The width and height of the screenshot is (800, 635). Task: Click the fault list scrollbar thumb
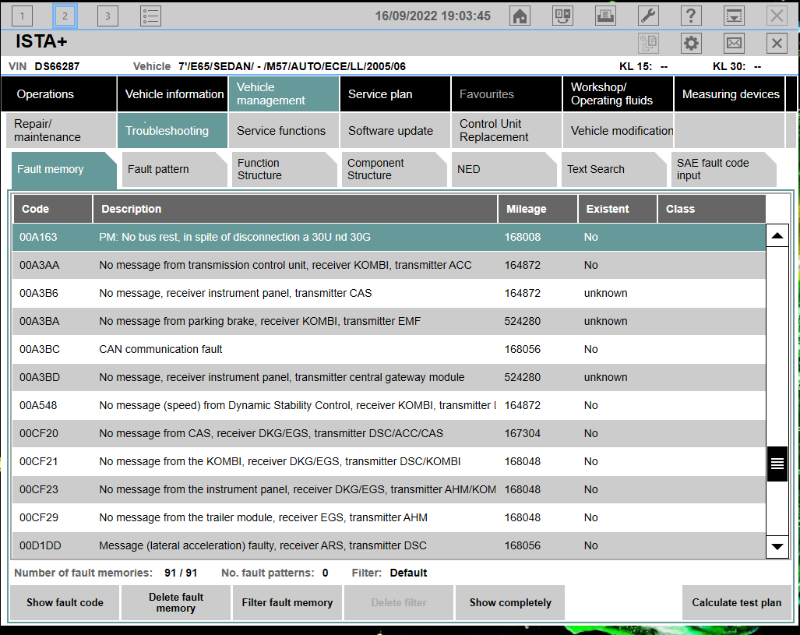click(777, 464)
